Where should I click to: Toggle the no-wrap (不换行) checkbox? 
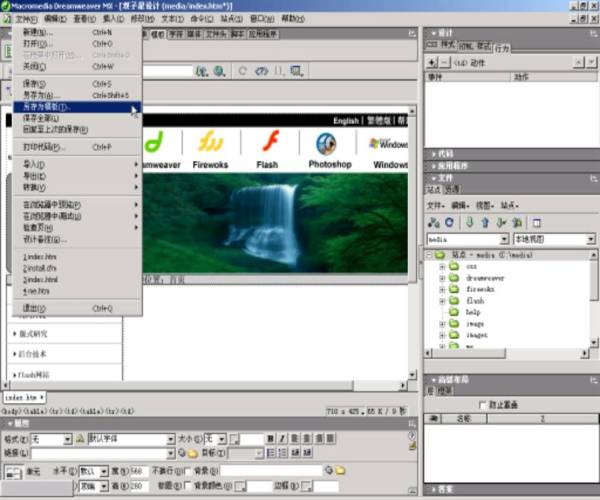point(188,471)
